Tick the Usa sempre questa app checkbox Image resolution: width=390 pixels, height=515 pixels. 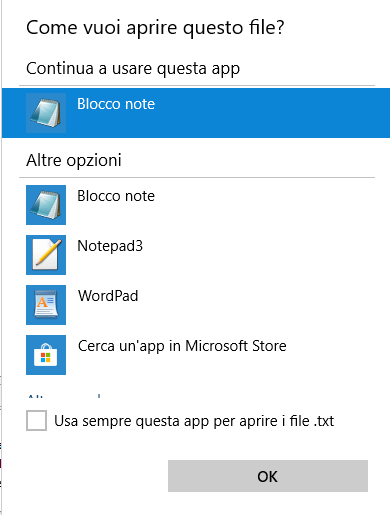(36, 421)
